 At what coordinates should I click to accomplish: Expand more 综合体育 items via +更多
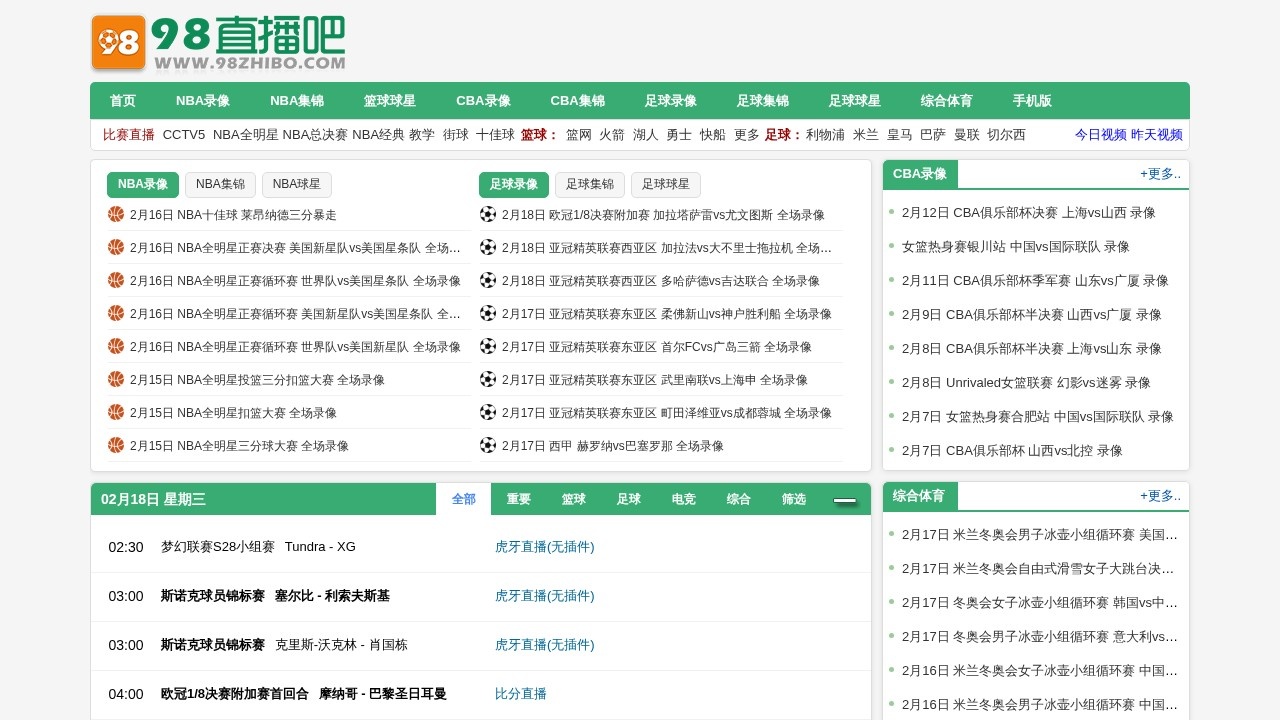point(1159,495)
